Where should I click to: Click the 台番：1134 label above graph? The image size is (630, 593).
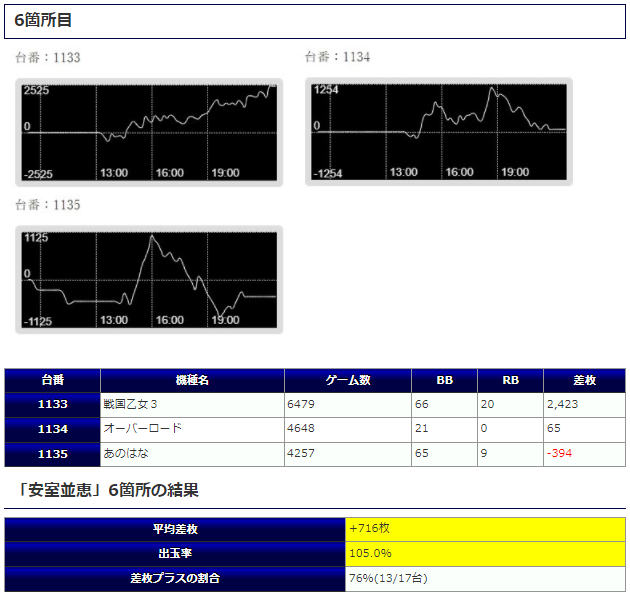(337, 58)
